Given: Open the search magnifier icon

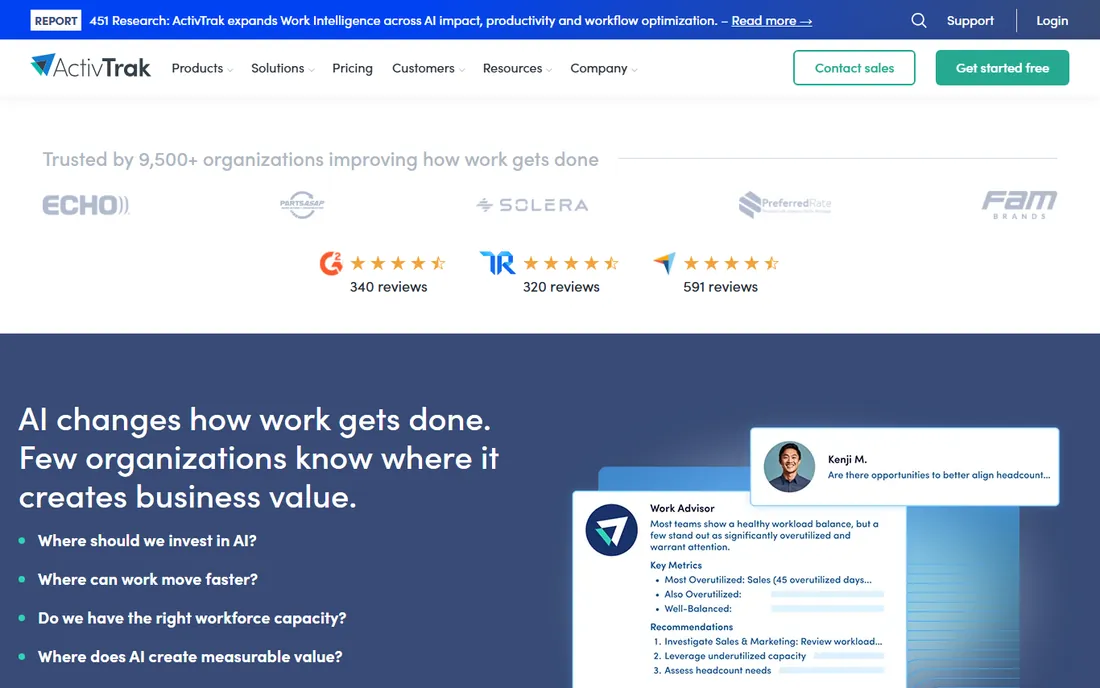Looking at the screenshot, I should point(918,20).
